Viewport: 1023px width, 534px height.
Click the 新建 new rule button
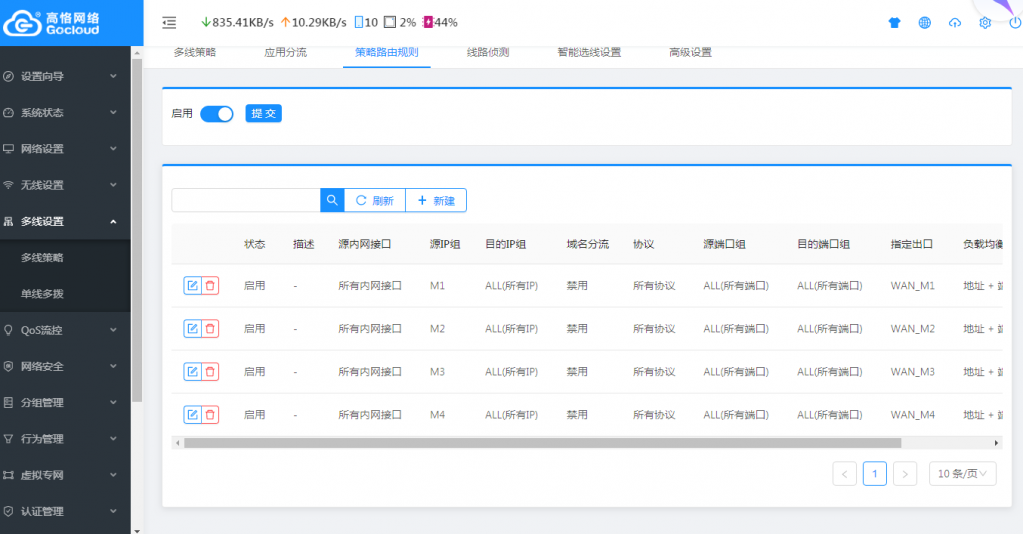[x=436, y=200]
